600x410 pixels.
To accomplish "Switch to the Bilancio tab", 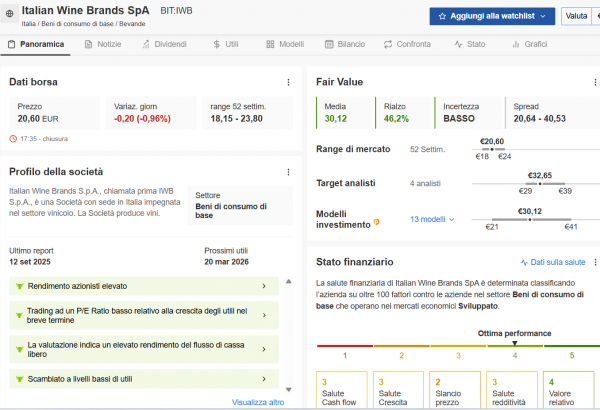I will click(345, 45).
